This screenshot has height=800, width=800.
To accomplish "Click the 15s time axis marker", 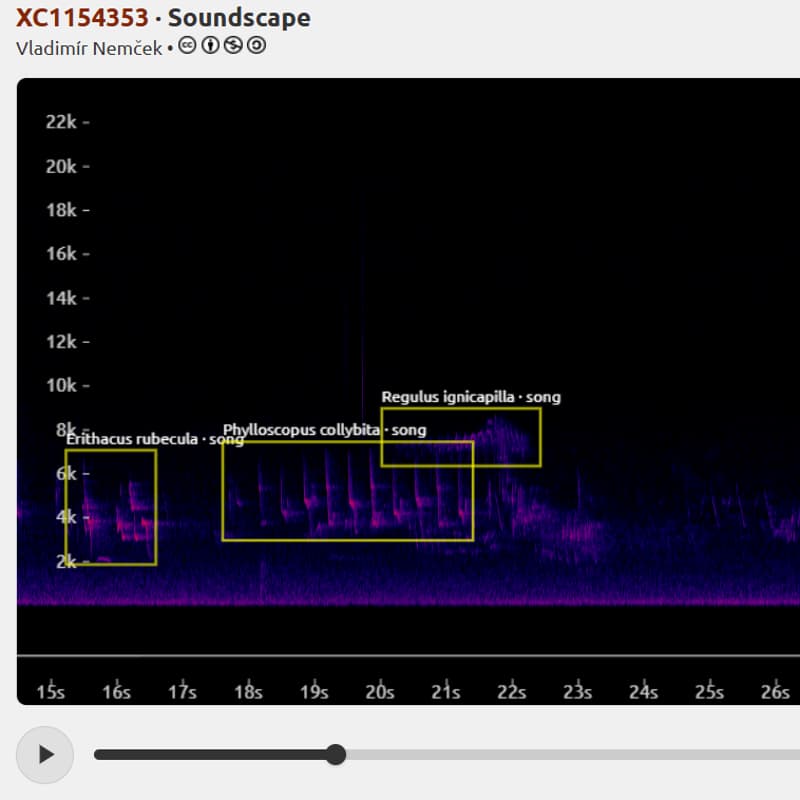I will point(51,691).
